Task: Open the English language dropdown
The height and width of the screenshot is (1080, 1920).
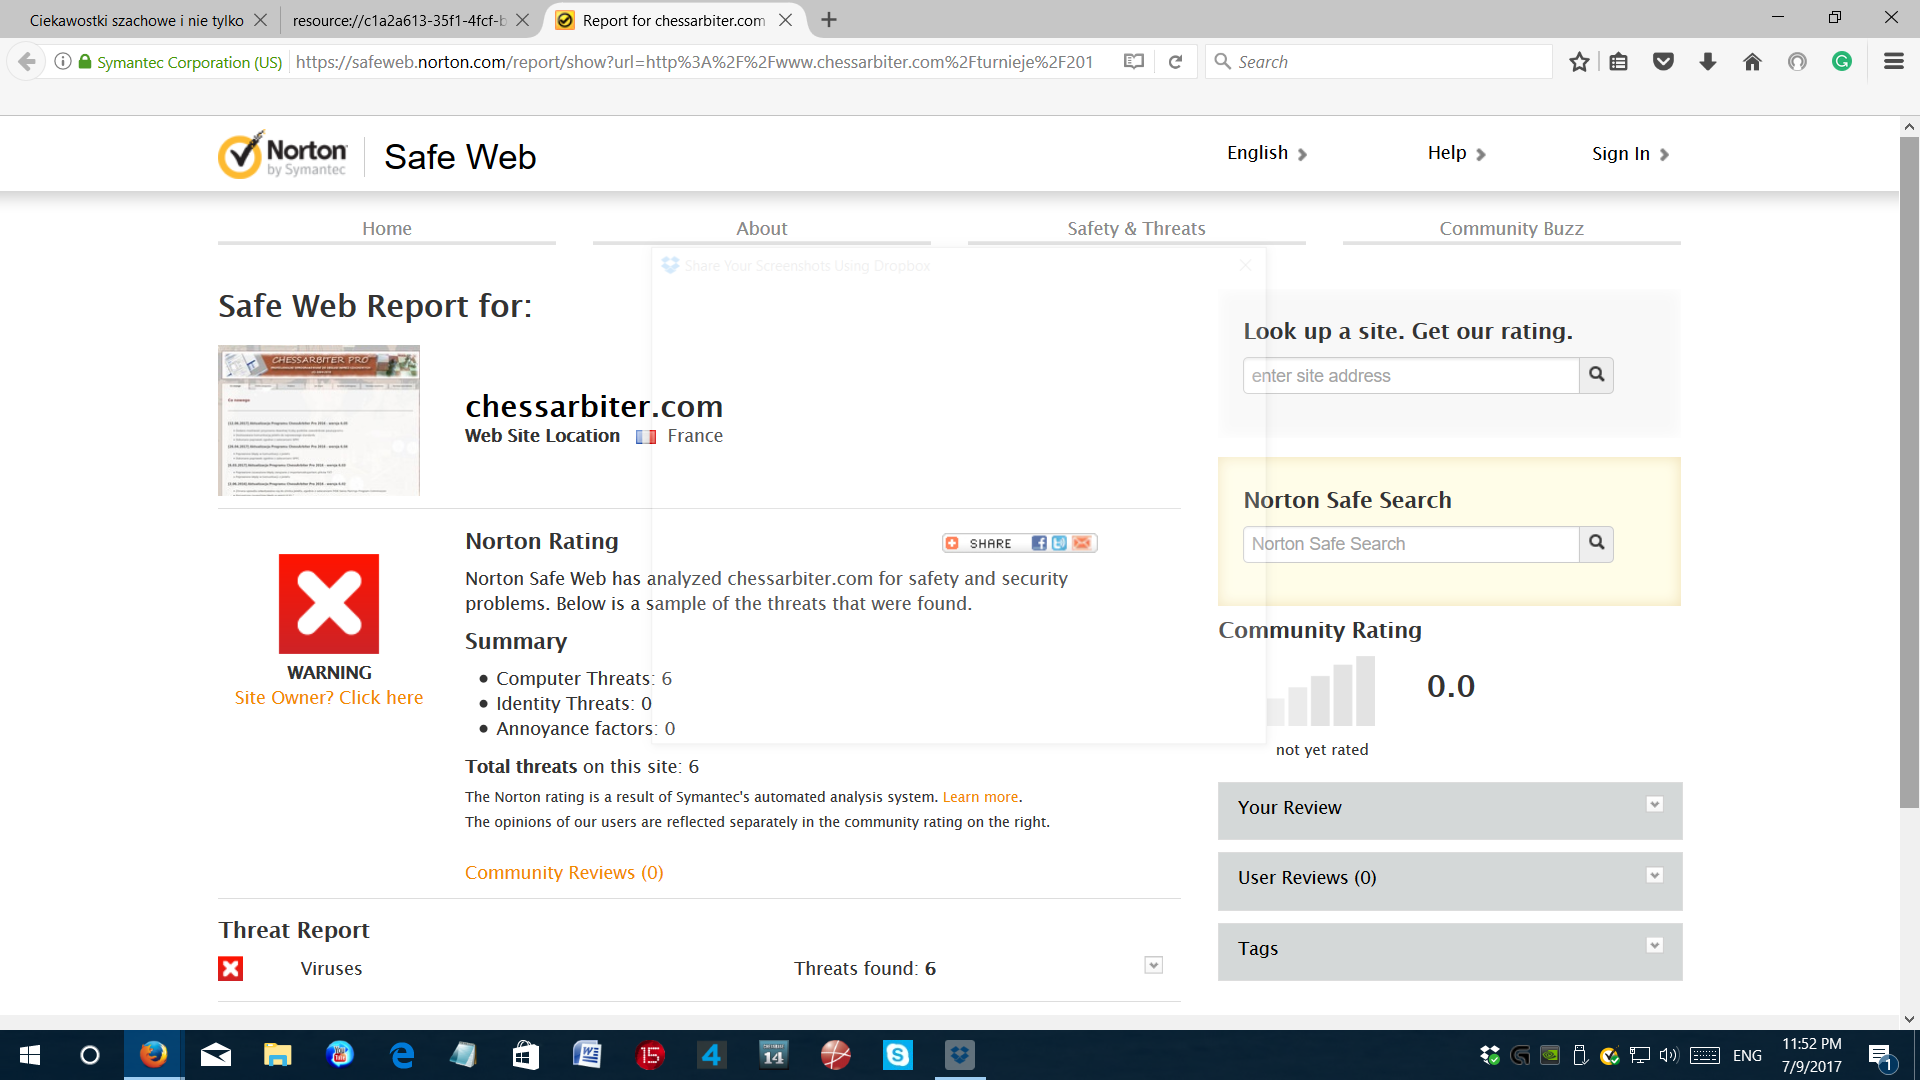Action: tap(1267, 153)
